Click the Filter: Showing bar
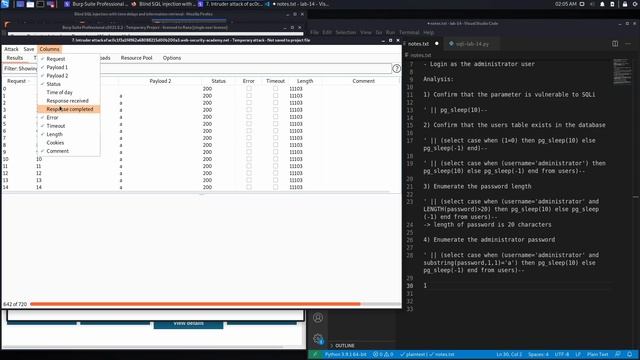This screenshot has height=360, width=640. (x=196, y=69)
